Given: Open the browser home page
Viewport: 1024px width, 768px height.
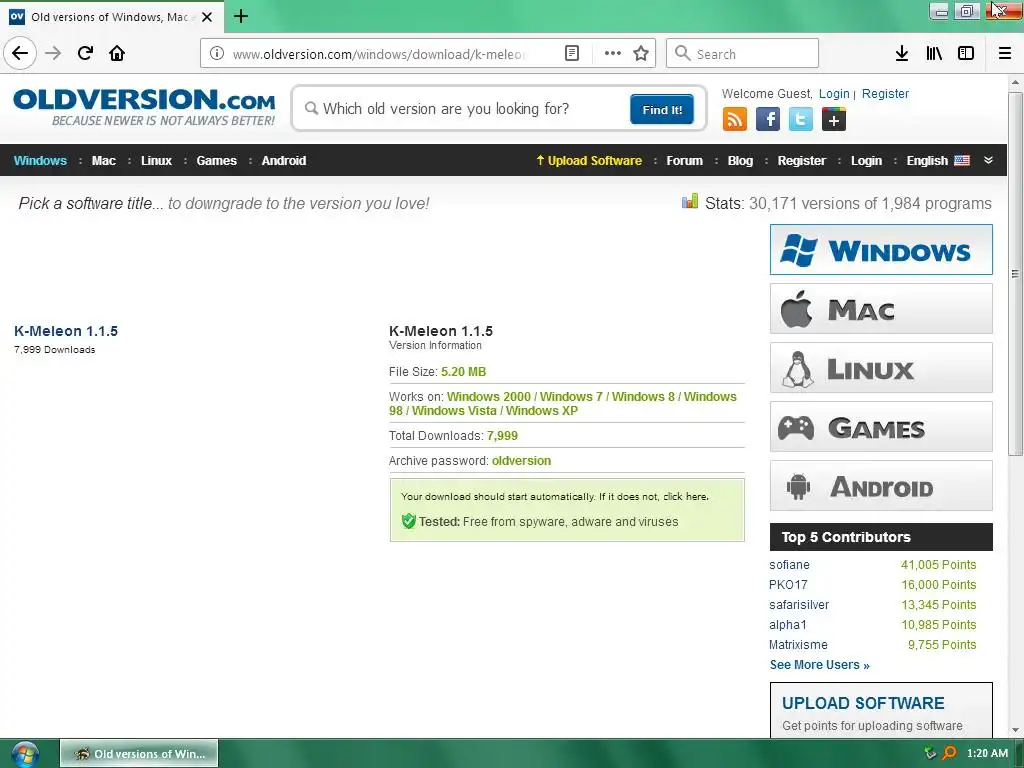Looking at the screenshot, I should tap(117, 53).
